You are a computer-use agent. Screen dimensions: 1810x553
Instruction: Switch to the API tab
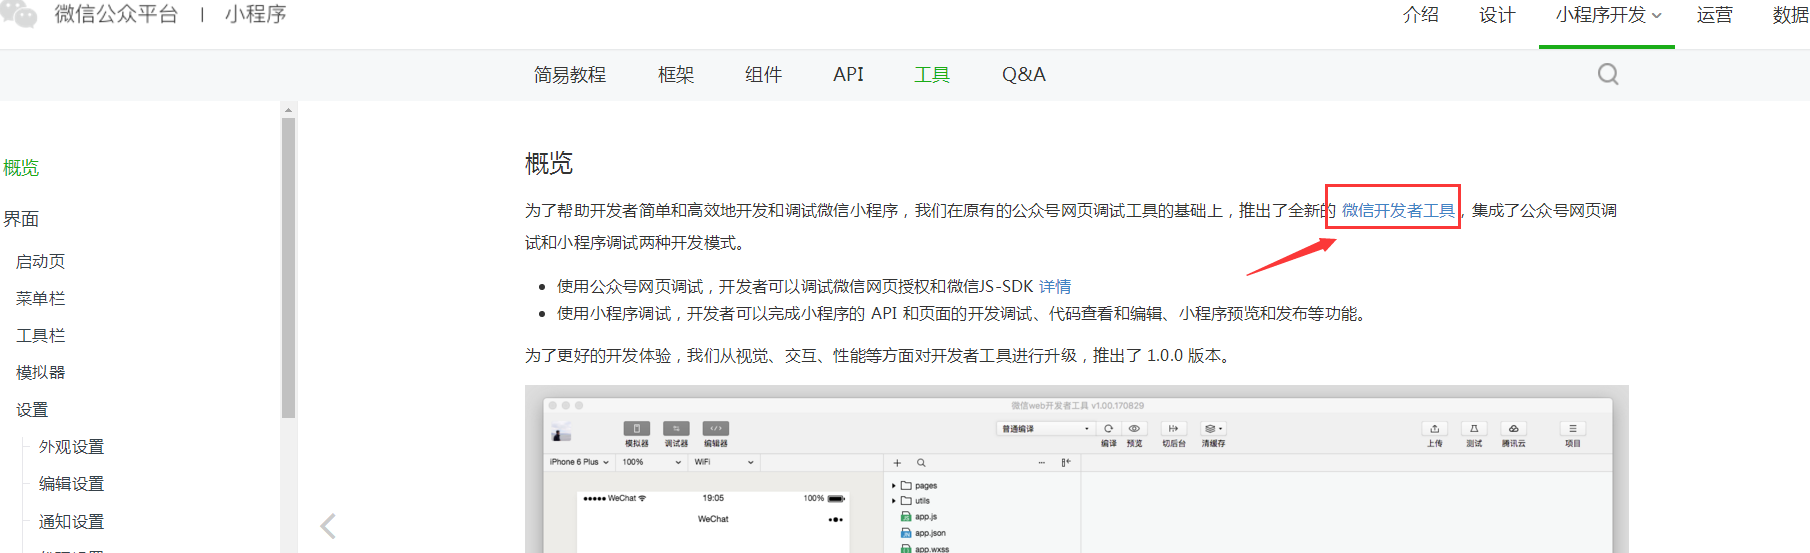[x=848, y=75]
